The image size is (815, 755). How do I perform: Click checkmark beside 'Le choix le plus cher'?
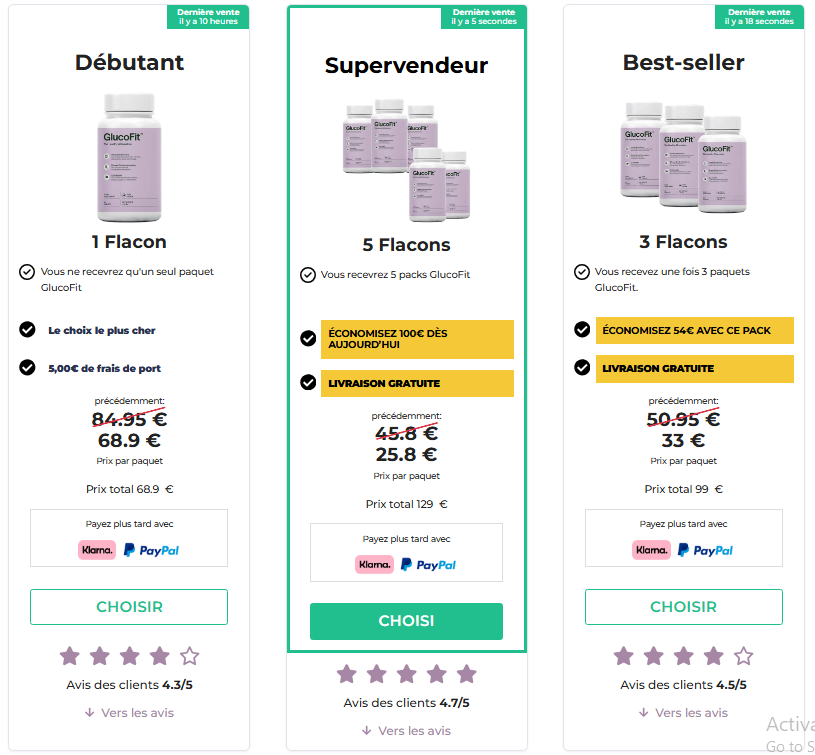pyautogui.click(x=27, y=329)
